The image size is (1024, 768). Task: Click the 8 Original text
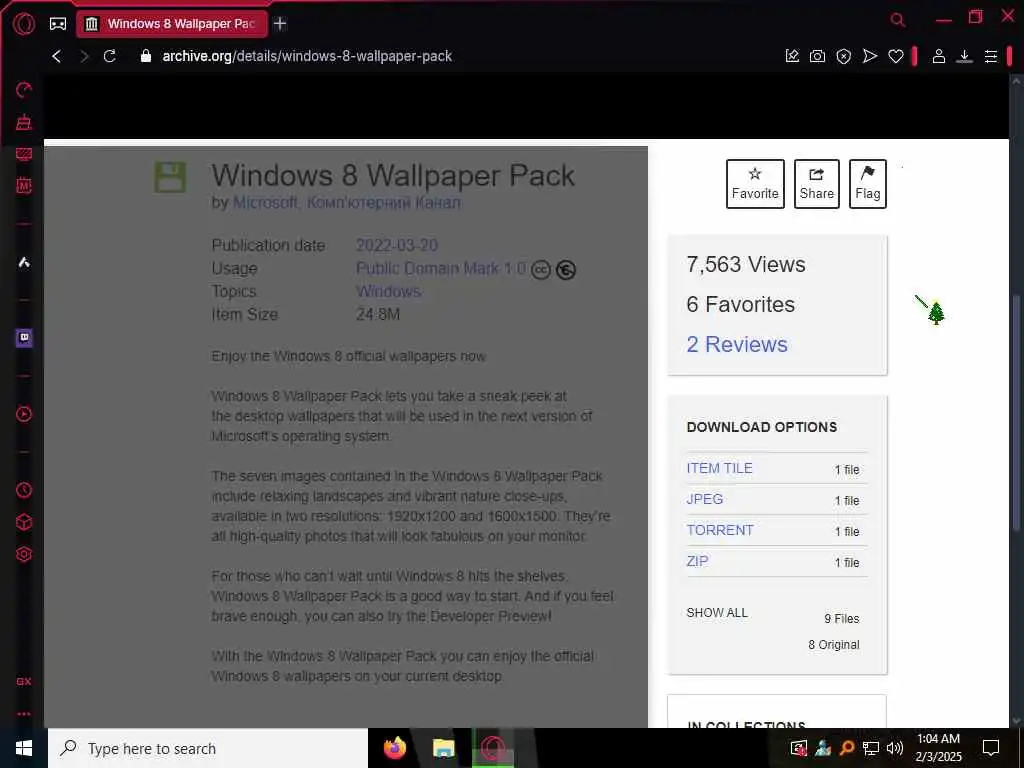834,645
